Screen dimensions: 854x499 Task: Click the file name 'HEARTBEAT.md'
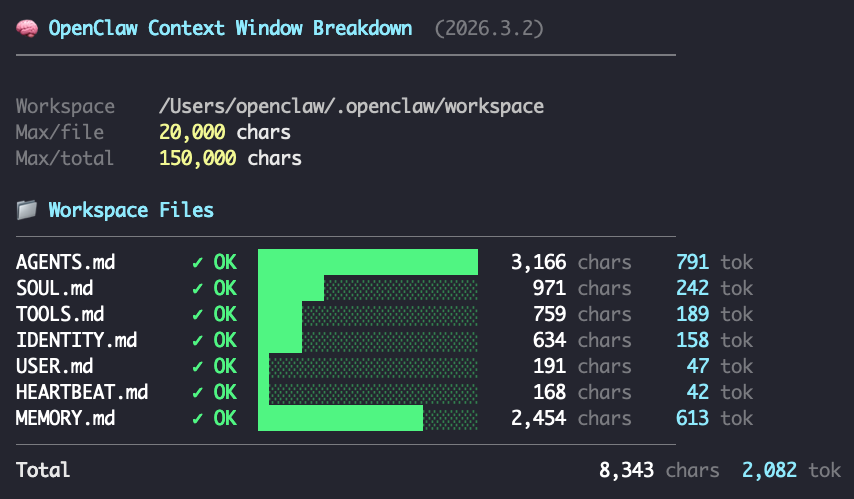point(82,392)
